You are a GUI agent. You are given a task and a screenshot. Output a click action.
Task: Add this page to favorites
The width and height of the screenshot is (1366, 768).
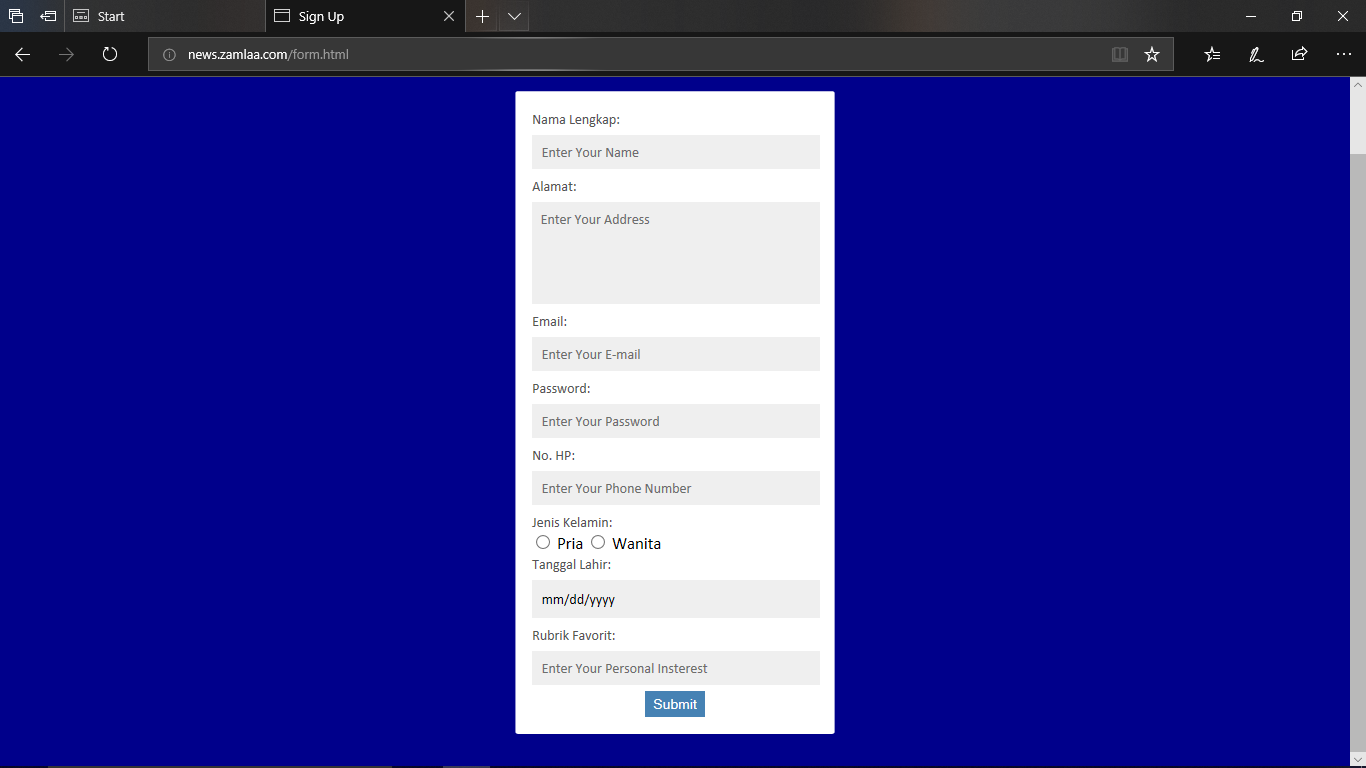(1152, 54)
